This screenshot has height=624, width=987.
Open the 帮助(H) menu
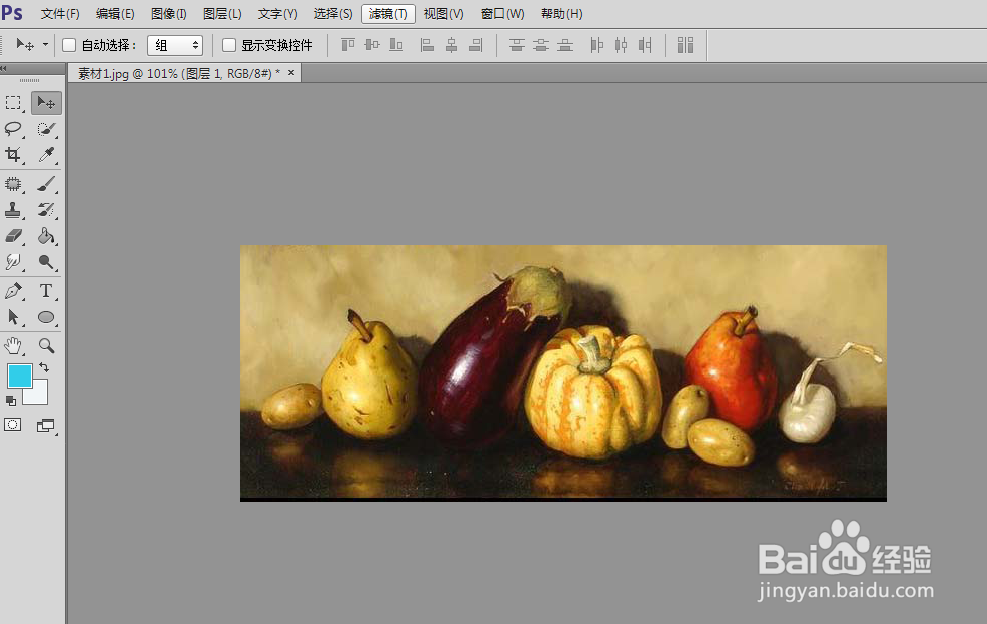[x=561, y=13]
